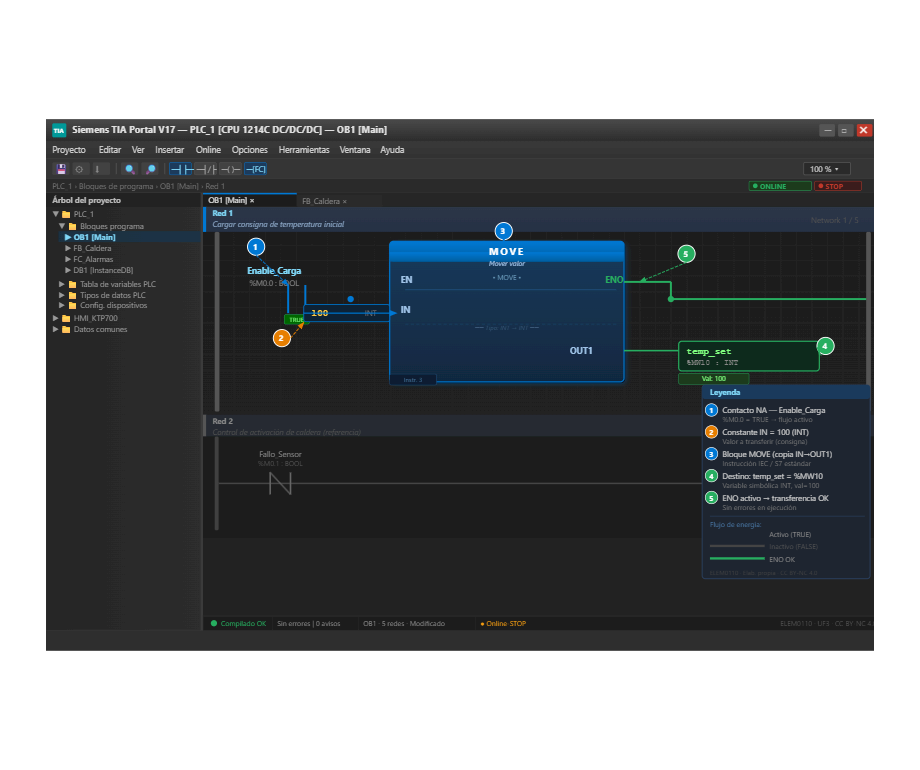920x770 pixels.
Task: Switch to the FB_Caldera tab
Action: (320, 201)
